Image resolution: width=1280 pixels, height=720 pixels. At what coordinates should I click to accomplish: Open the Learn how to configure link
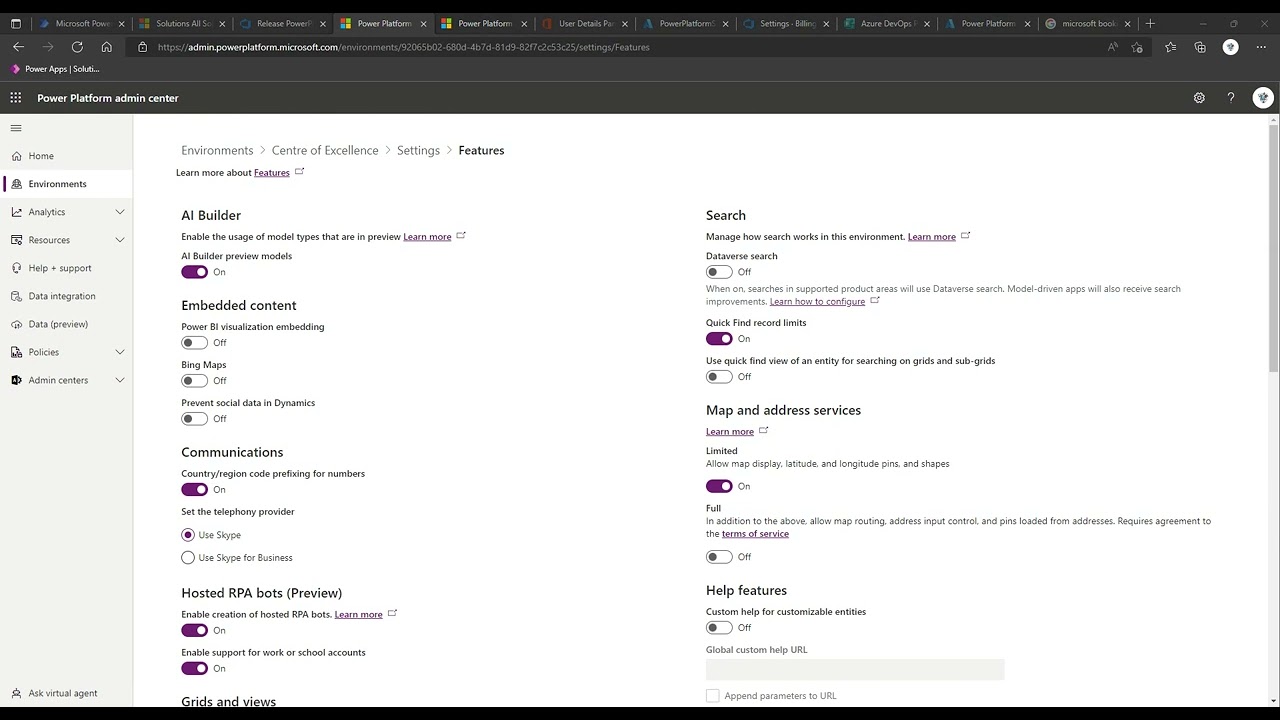coord(817,302)
